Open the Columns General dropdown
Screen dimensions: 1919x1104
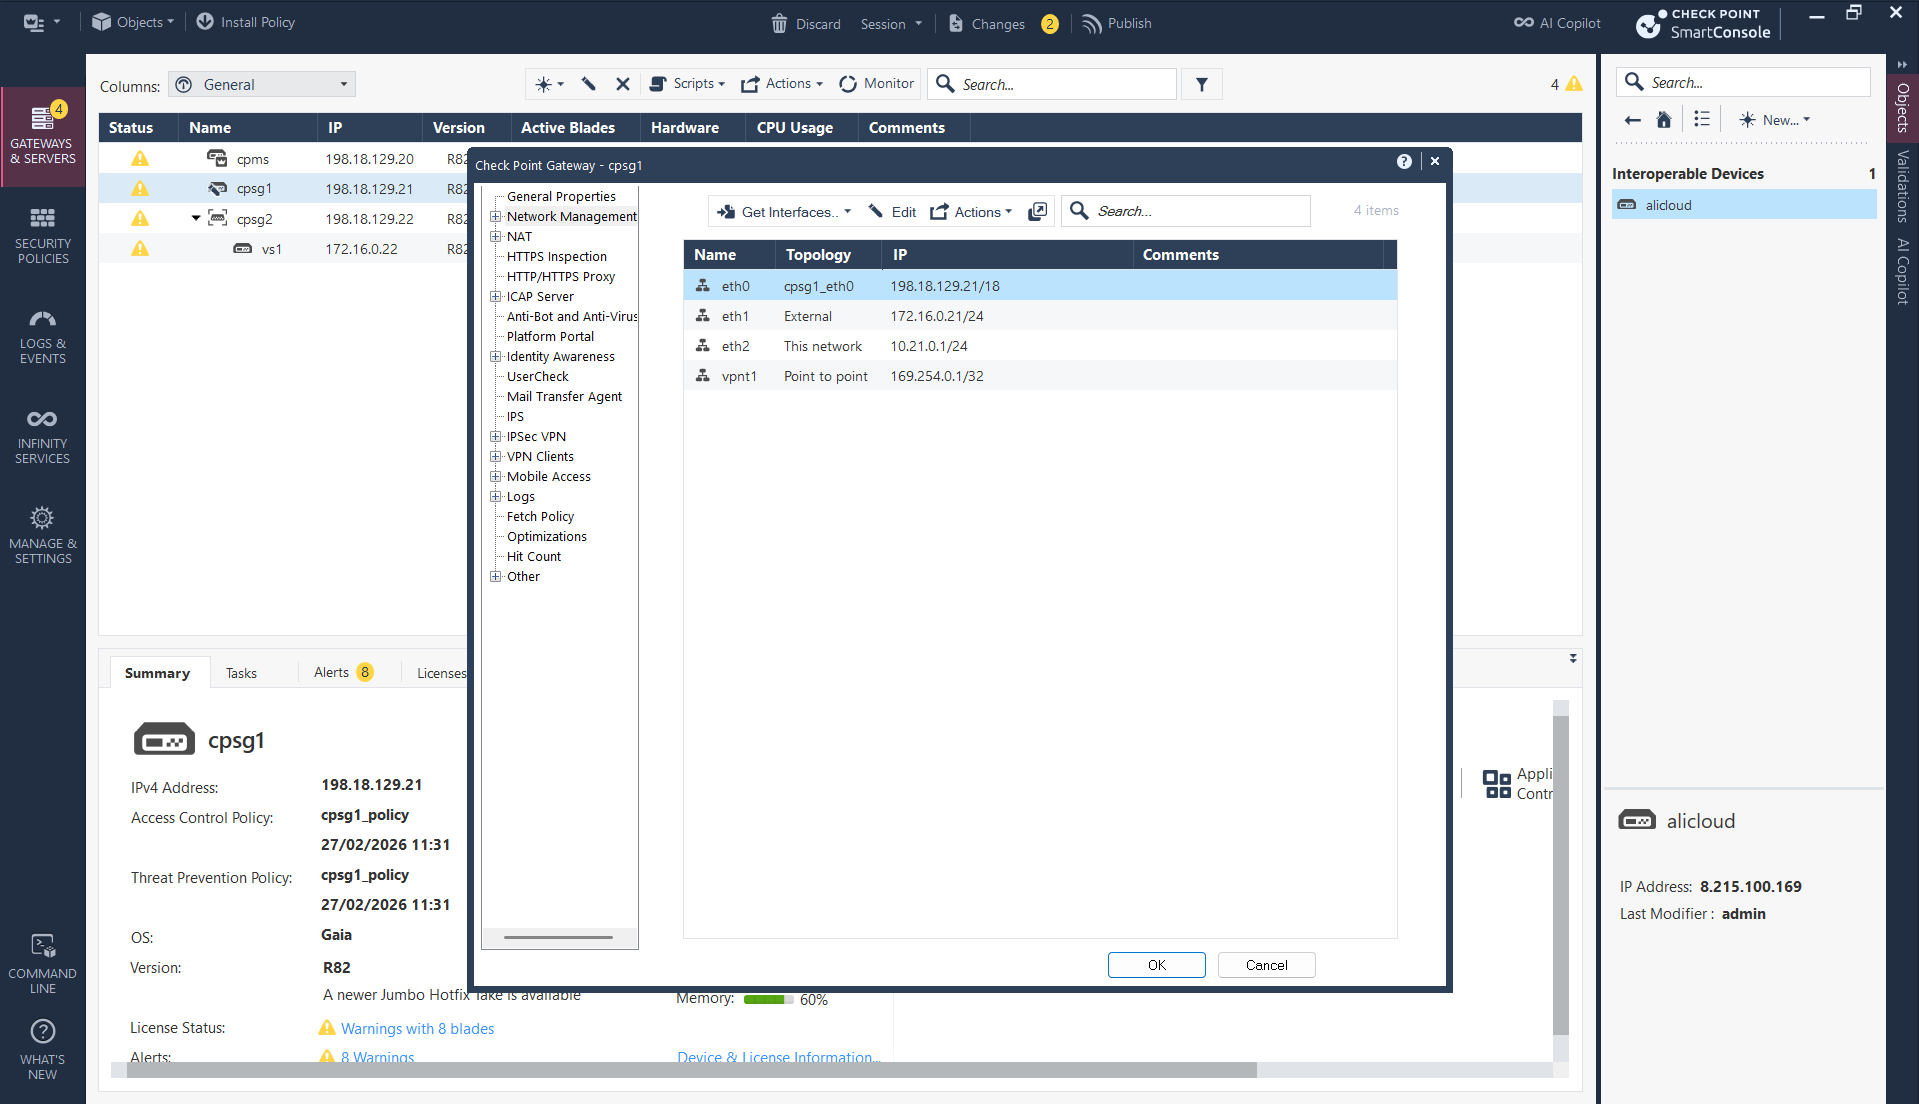262,85
